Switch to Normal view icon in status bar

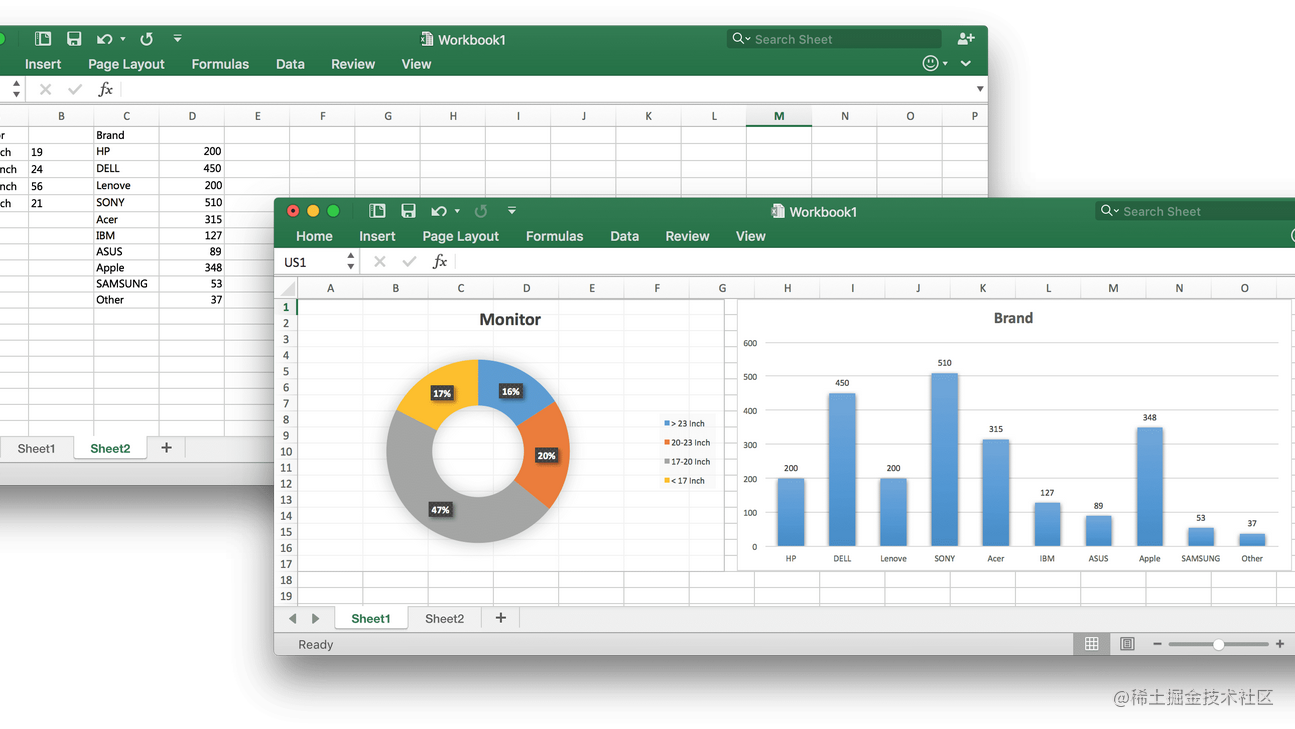pyautogui.click(x=1092, y=644)
